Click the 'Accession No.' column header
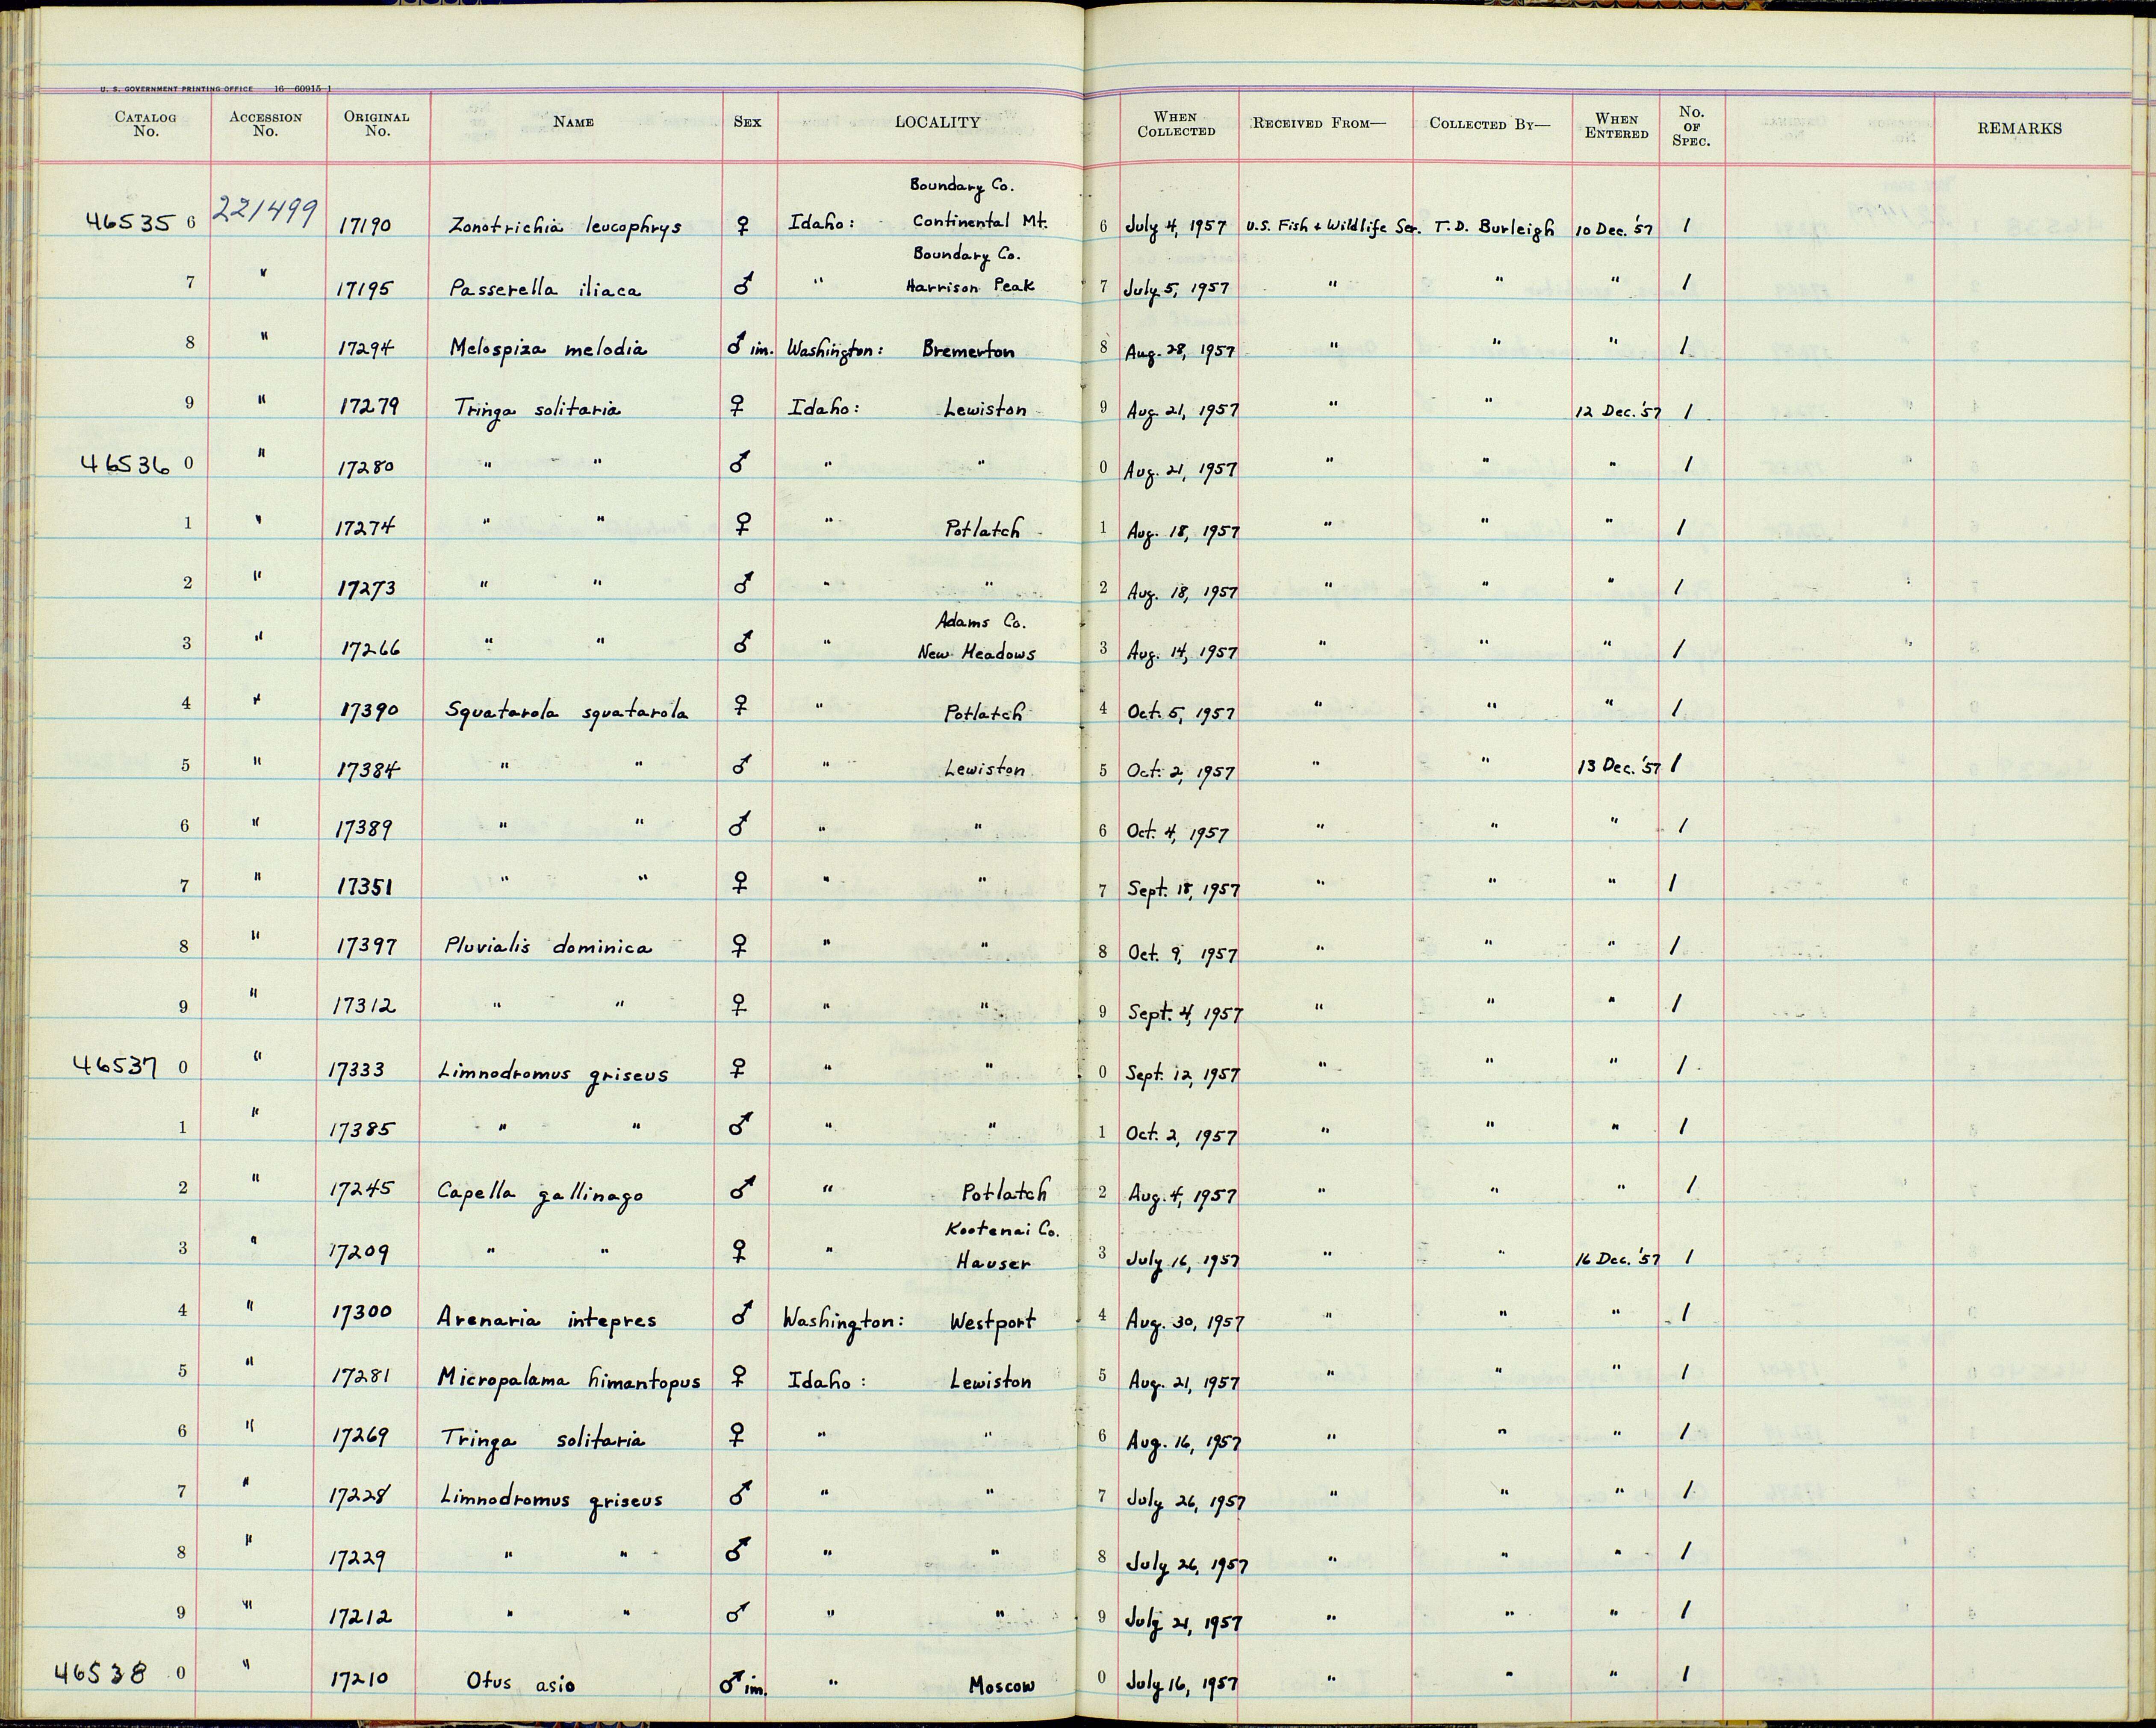Screen dimensions: 2156x1728 (x=265, y=124)
